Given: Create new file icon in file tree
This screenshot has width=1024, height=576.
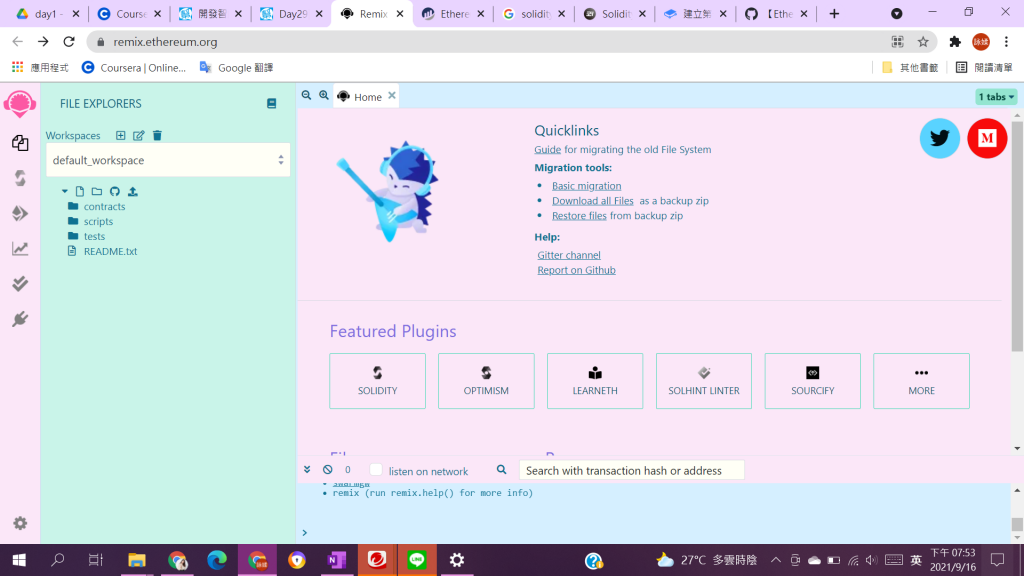Looking at the screenshot, I should pyautogui.click(x=80, y=191).
